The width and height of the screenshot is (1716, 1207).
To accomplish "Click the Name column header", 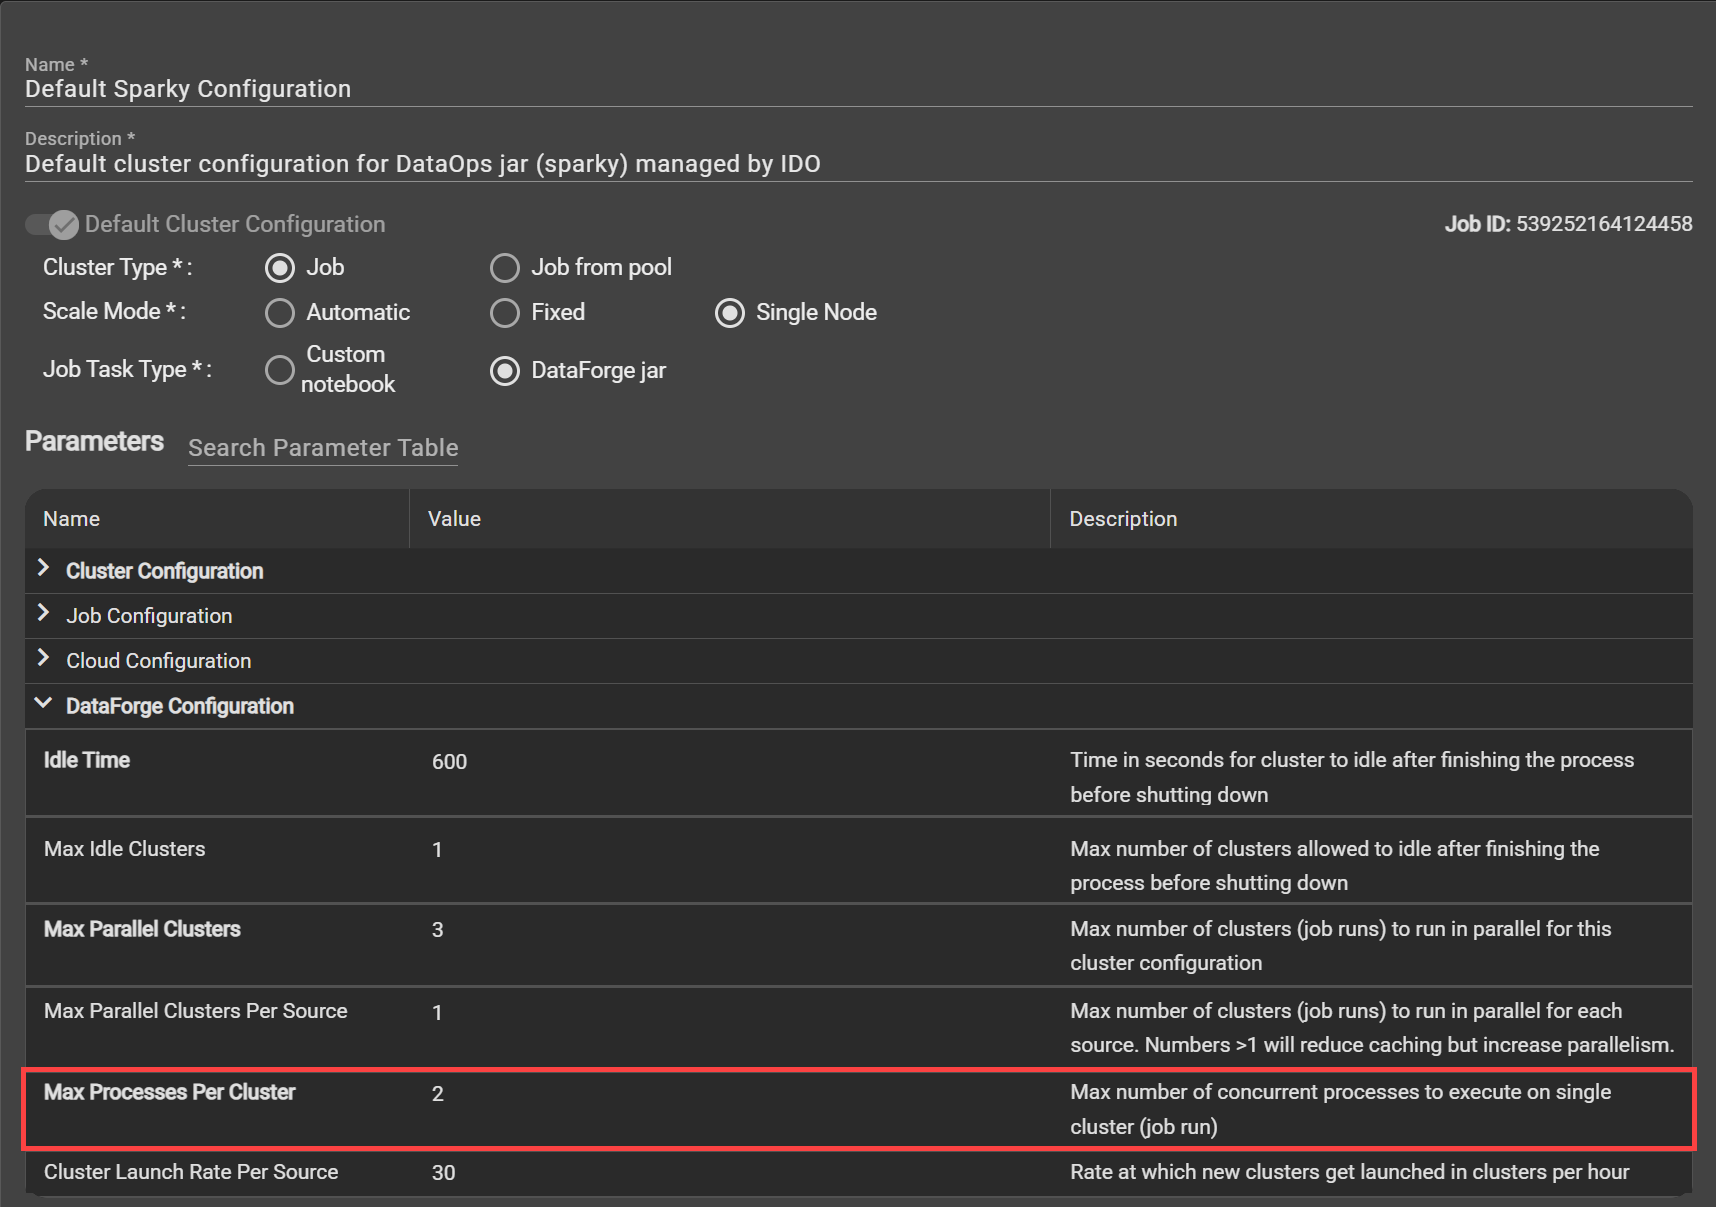I will pos(71,518).
